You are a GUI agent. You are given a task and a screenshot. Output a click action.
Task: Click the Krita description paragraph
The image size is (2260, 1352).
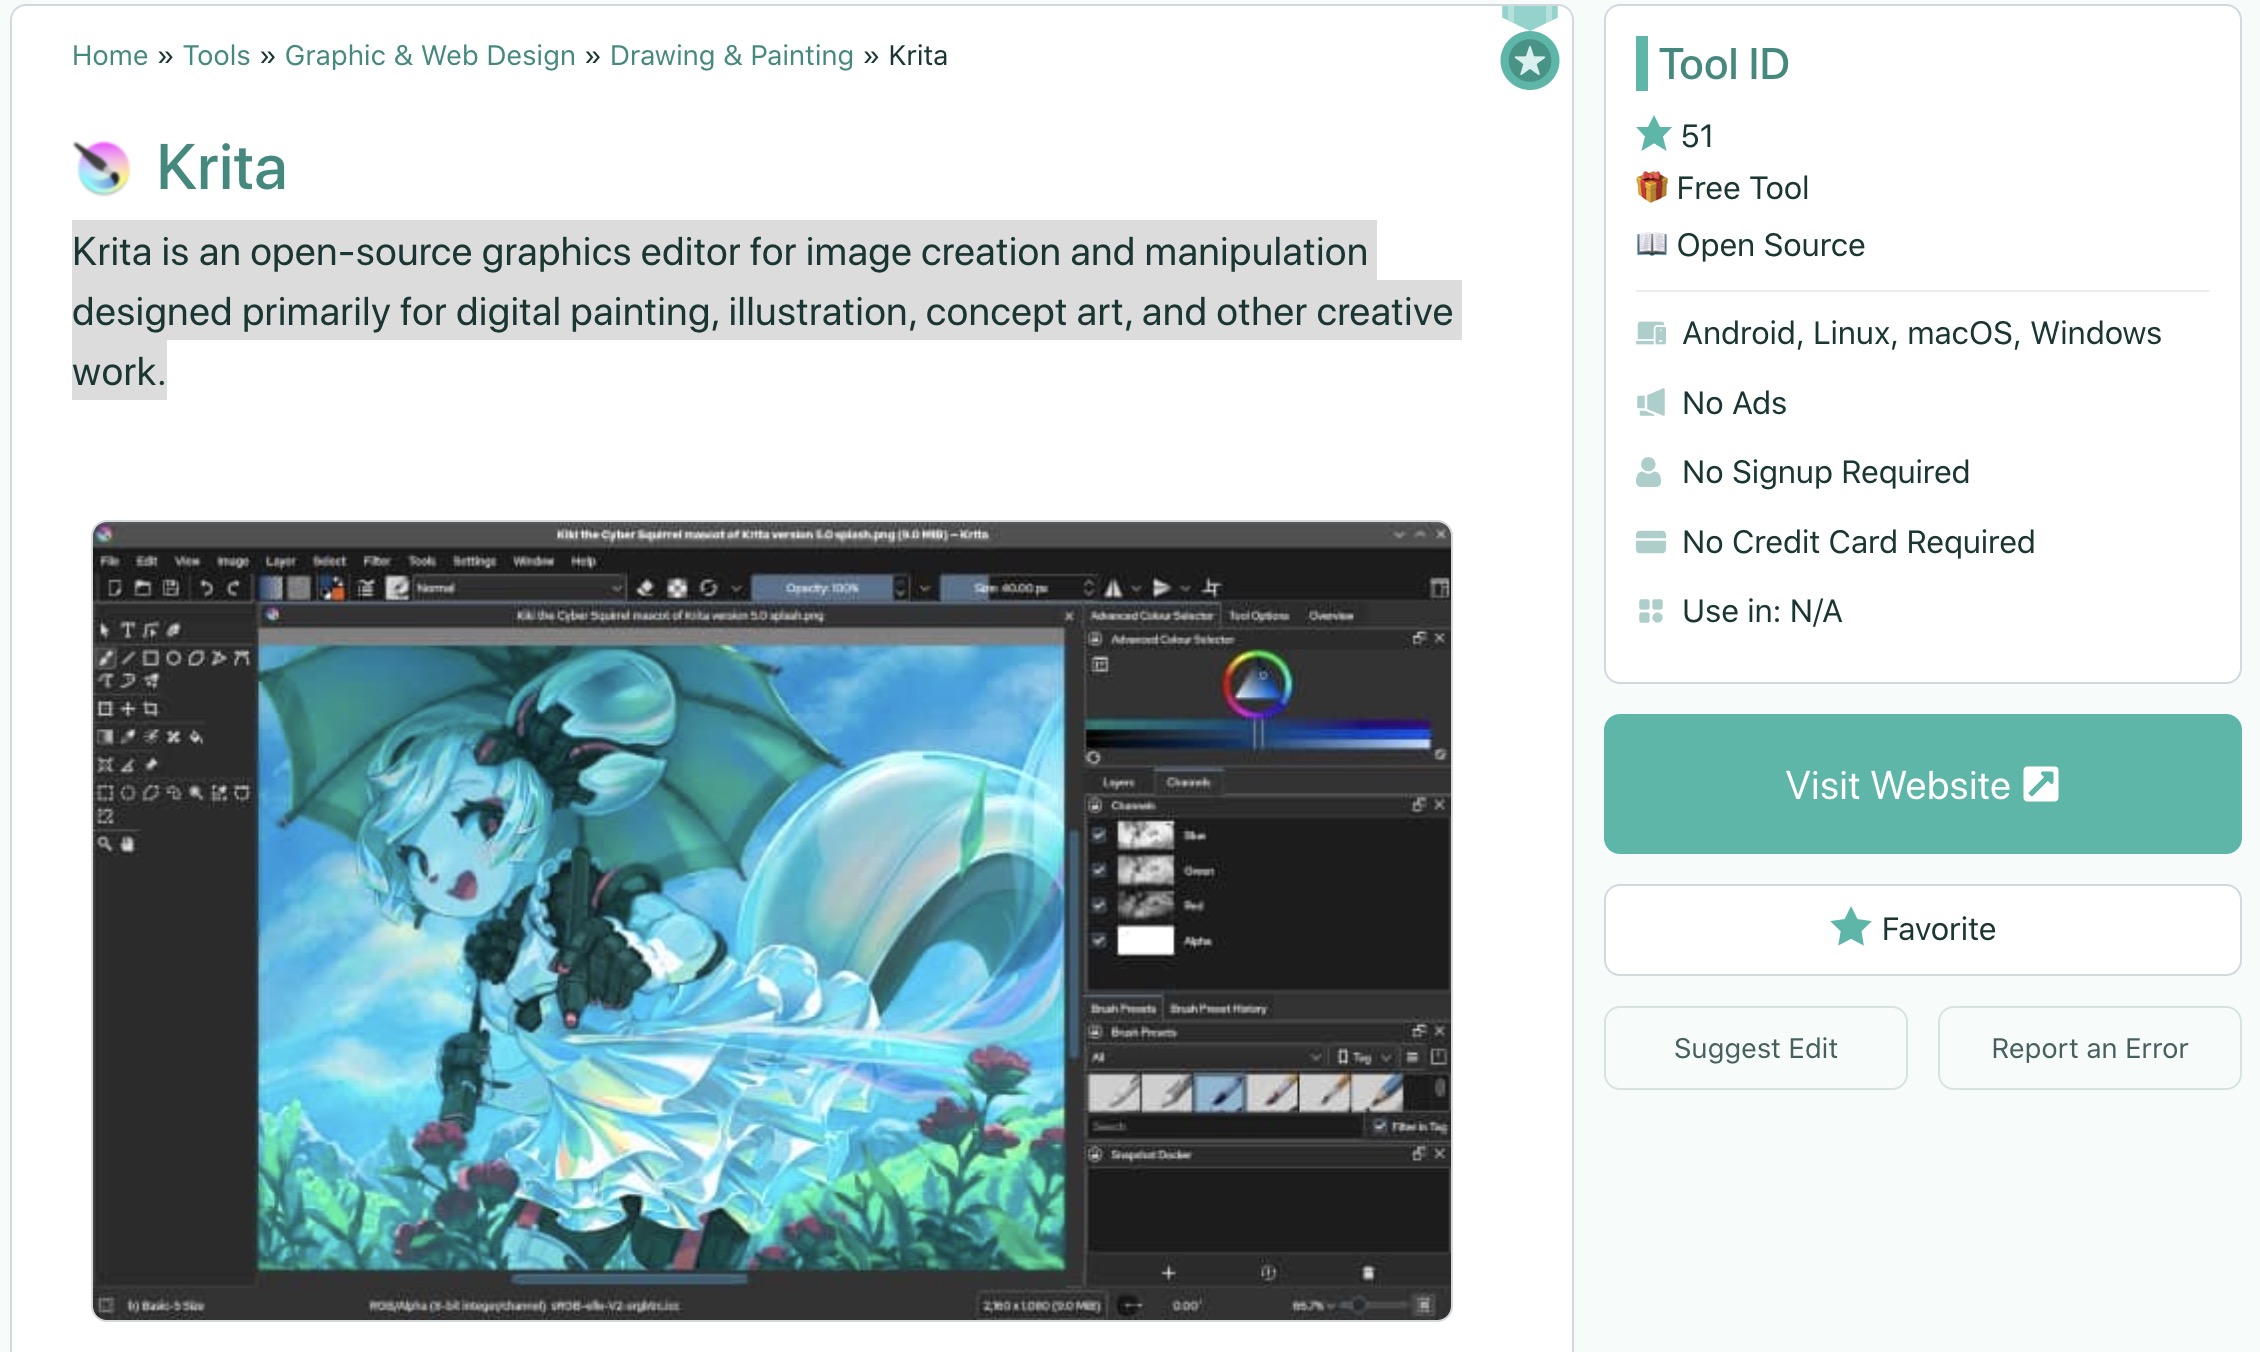pyautogui.click(x=767, y=311)
